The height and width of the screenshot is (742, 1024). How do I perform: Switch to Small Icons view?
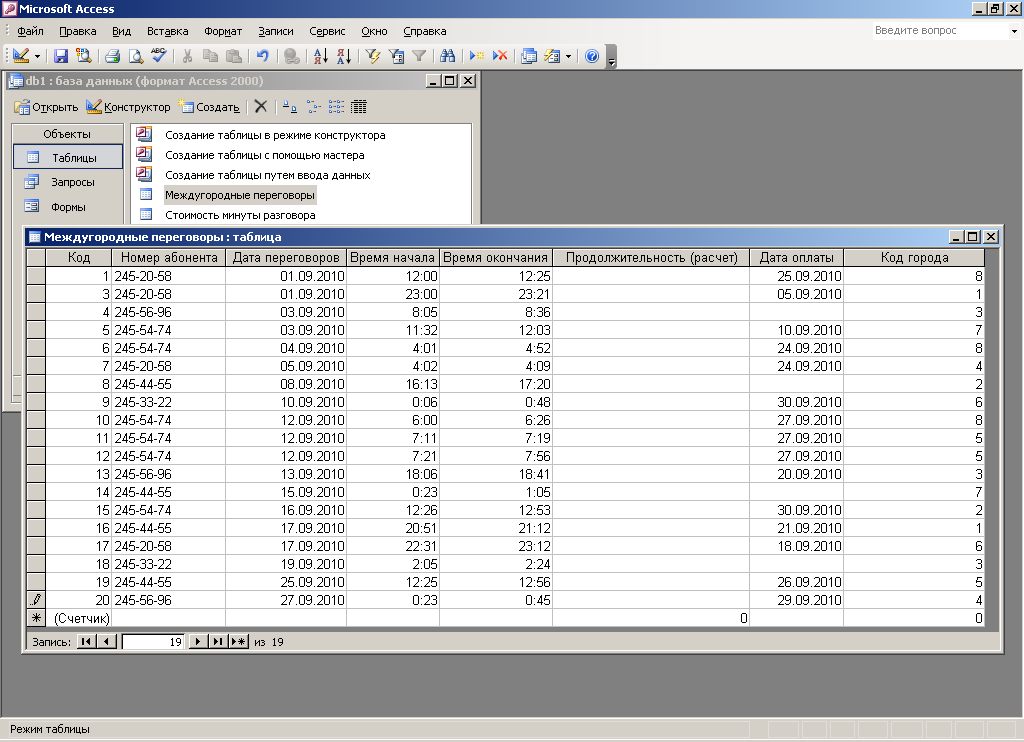click(x=313, y=107)
